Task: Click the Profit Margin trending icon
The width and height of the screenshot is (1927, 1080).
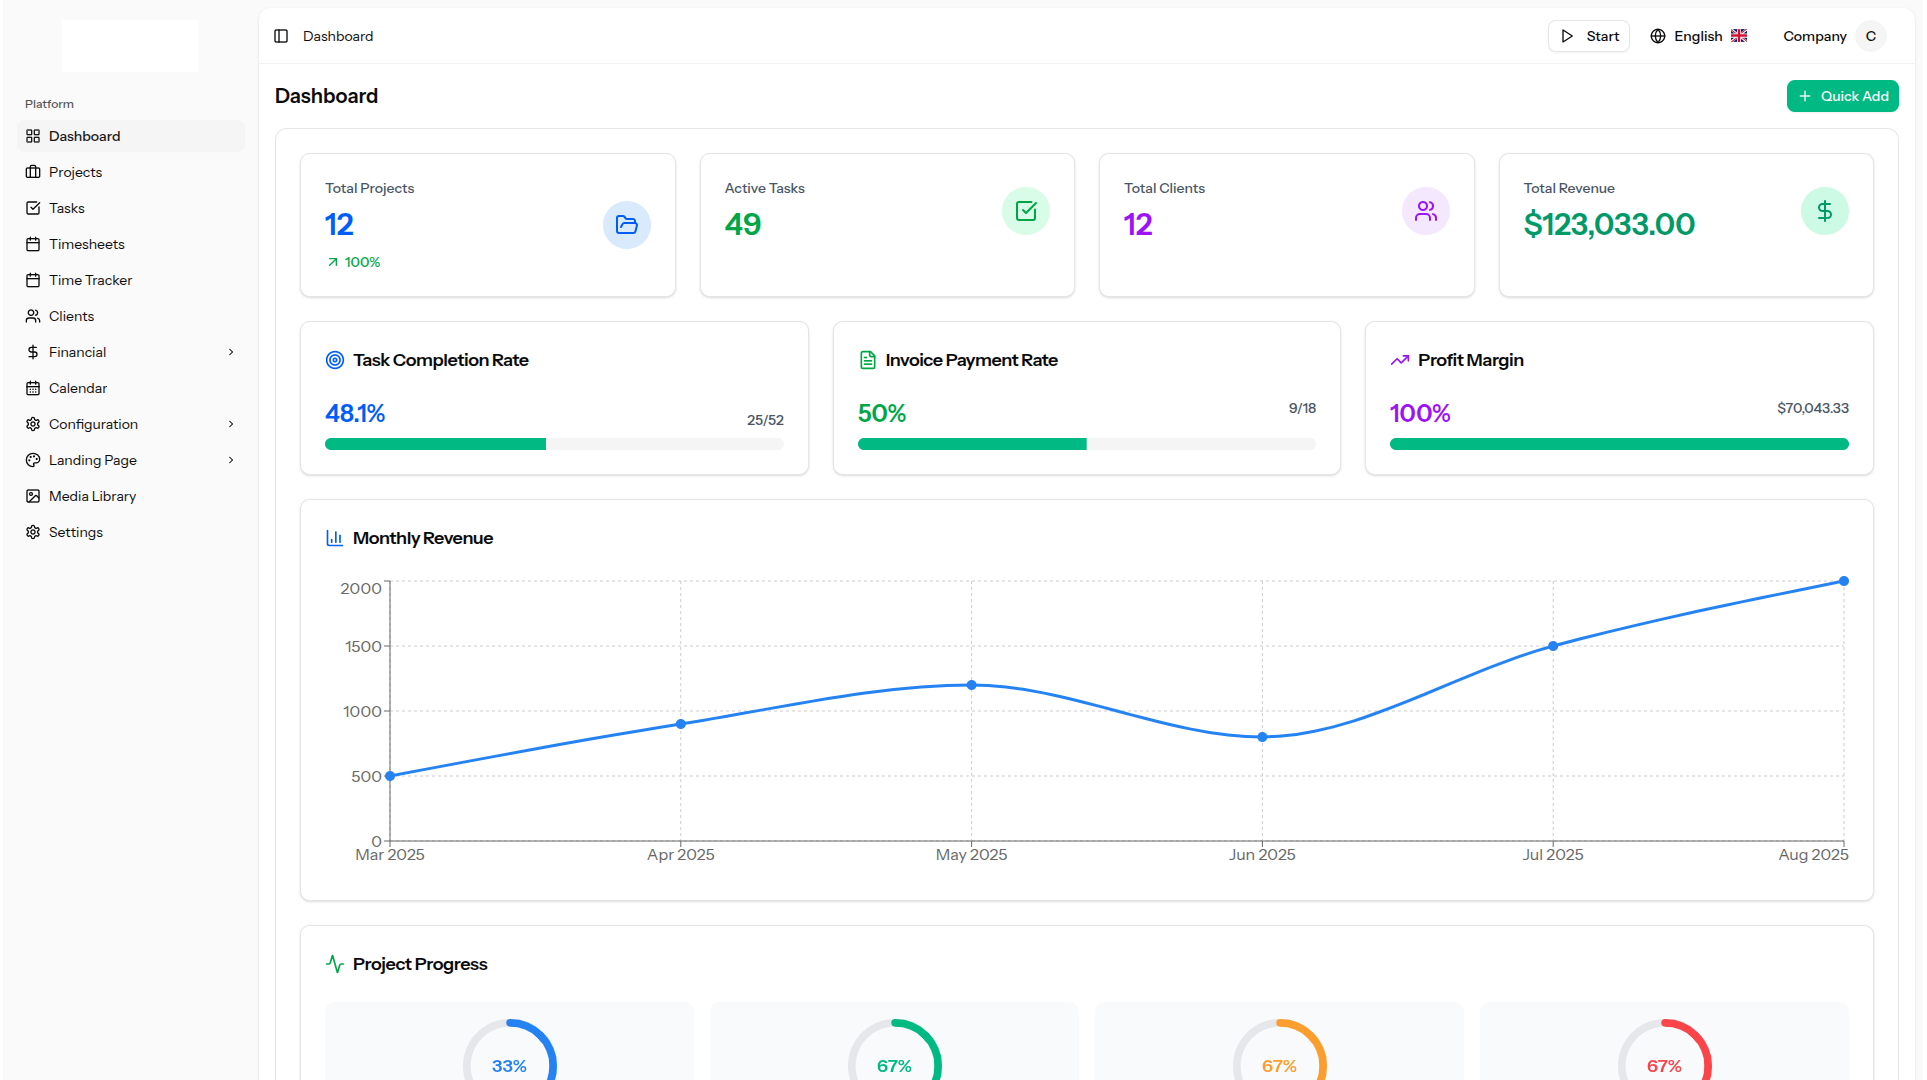Action: point(1399,360)
